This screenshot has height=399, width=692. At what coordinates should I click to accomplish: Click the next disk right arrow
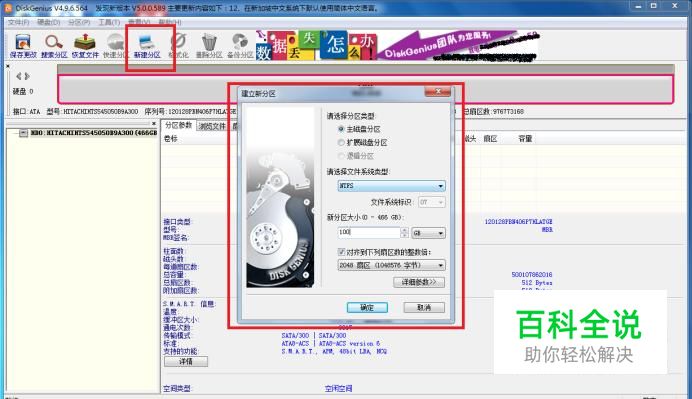(27, 76)
